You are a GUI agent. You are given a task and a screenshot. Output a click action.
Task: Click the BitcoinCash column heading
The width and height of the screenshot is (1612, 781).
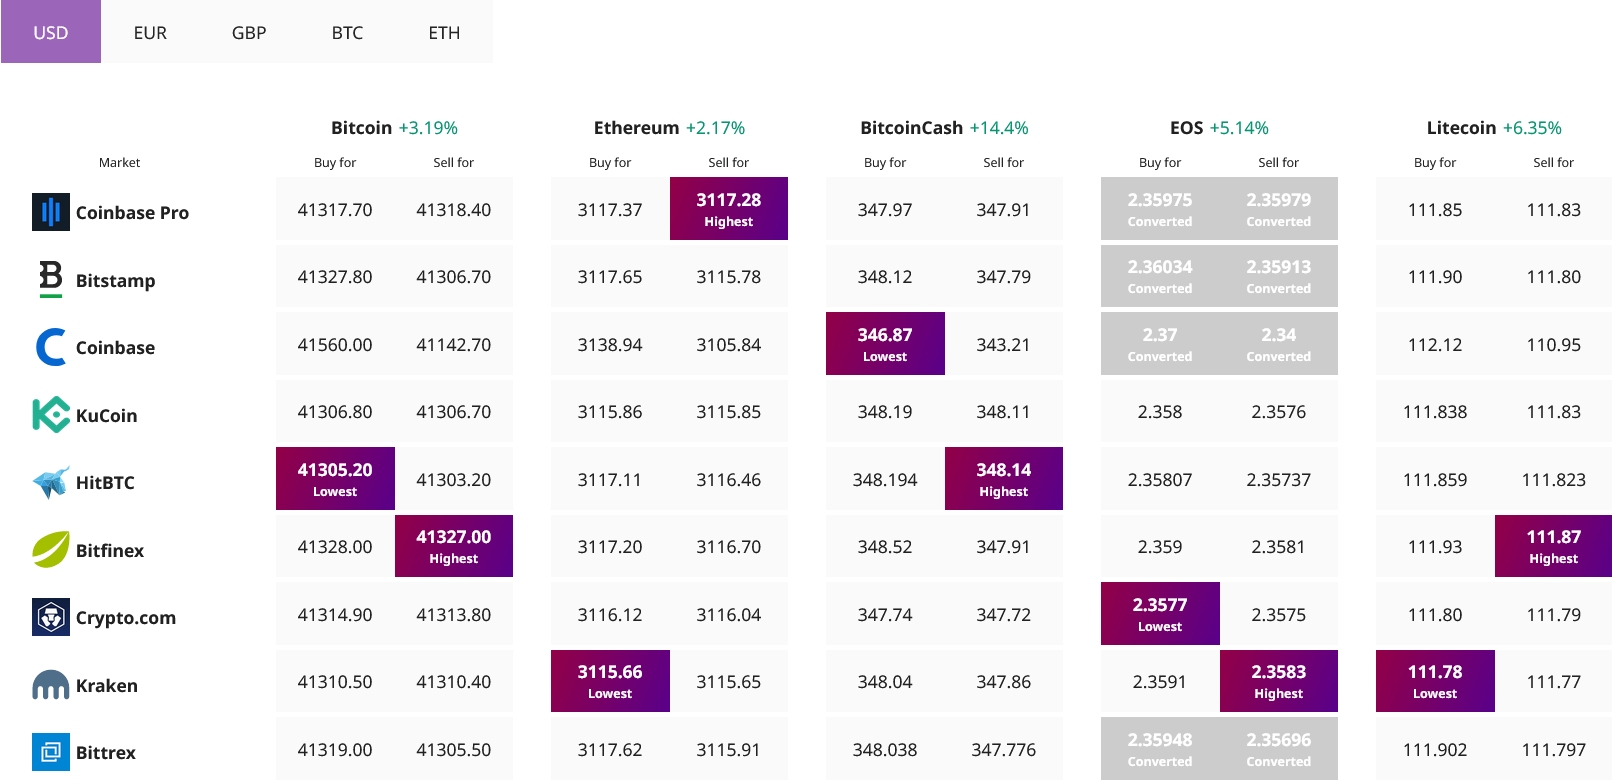911,127
